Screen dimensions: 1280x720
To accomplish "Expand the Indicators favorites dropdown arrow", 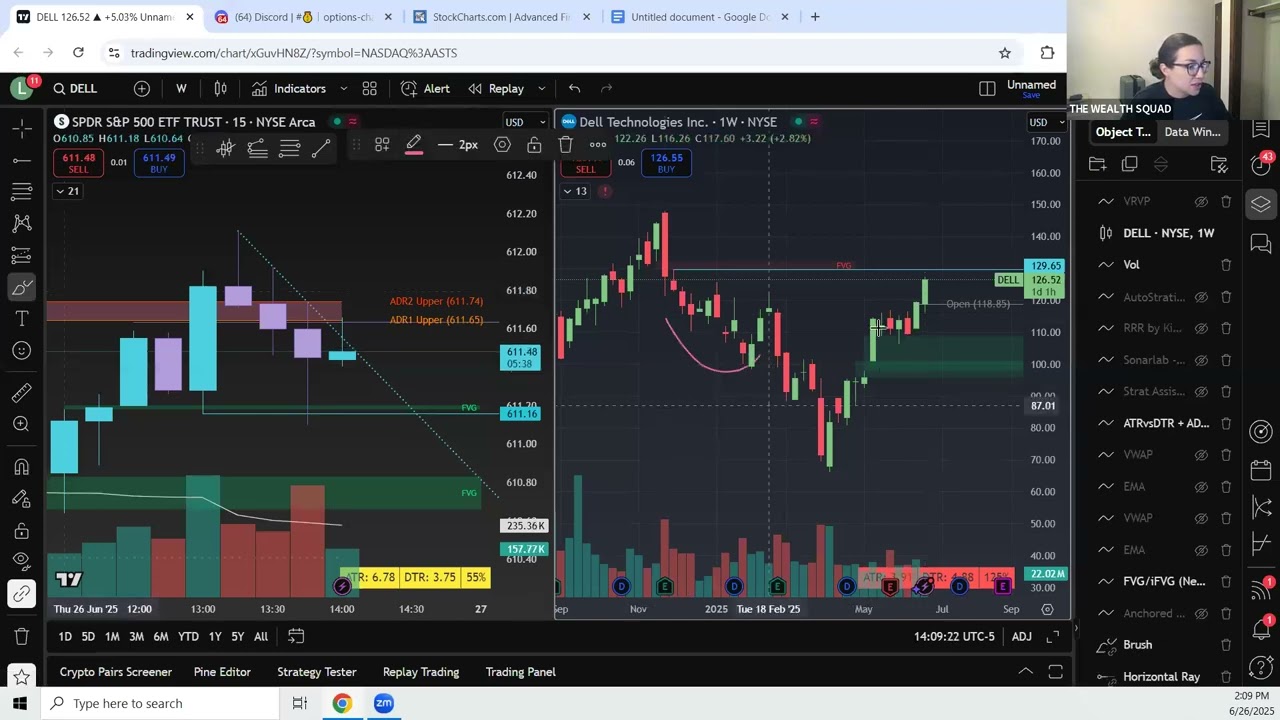I will point(343,88).
